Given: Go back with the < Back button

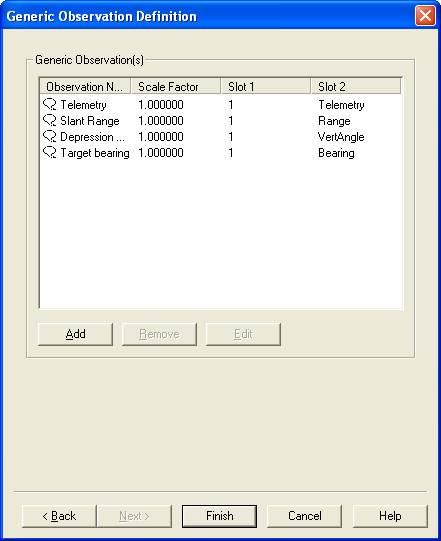Looking at the screenshot, I should [x=59, y=516].
